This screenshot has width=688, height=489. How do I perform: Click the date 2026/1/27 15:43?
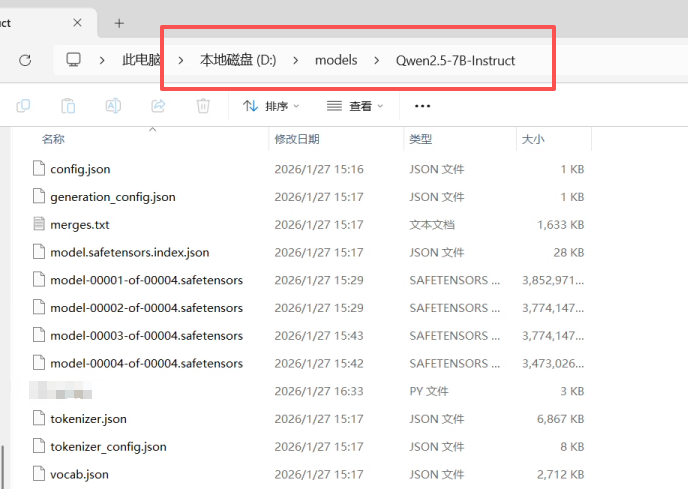[319, 336]
